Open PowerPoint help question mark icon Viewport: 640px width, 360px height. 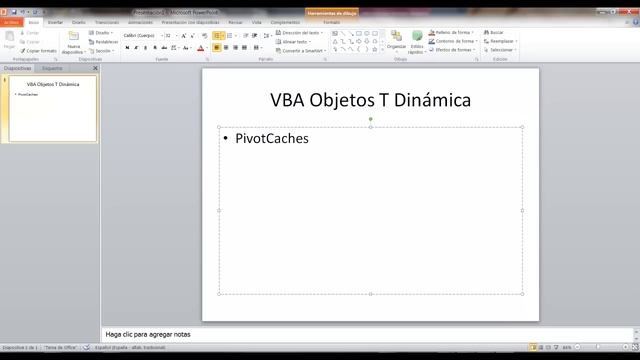click(x=636, y=22)
